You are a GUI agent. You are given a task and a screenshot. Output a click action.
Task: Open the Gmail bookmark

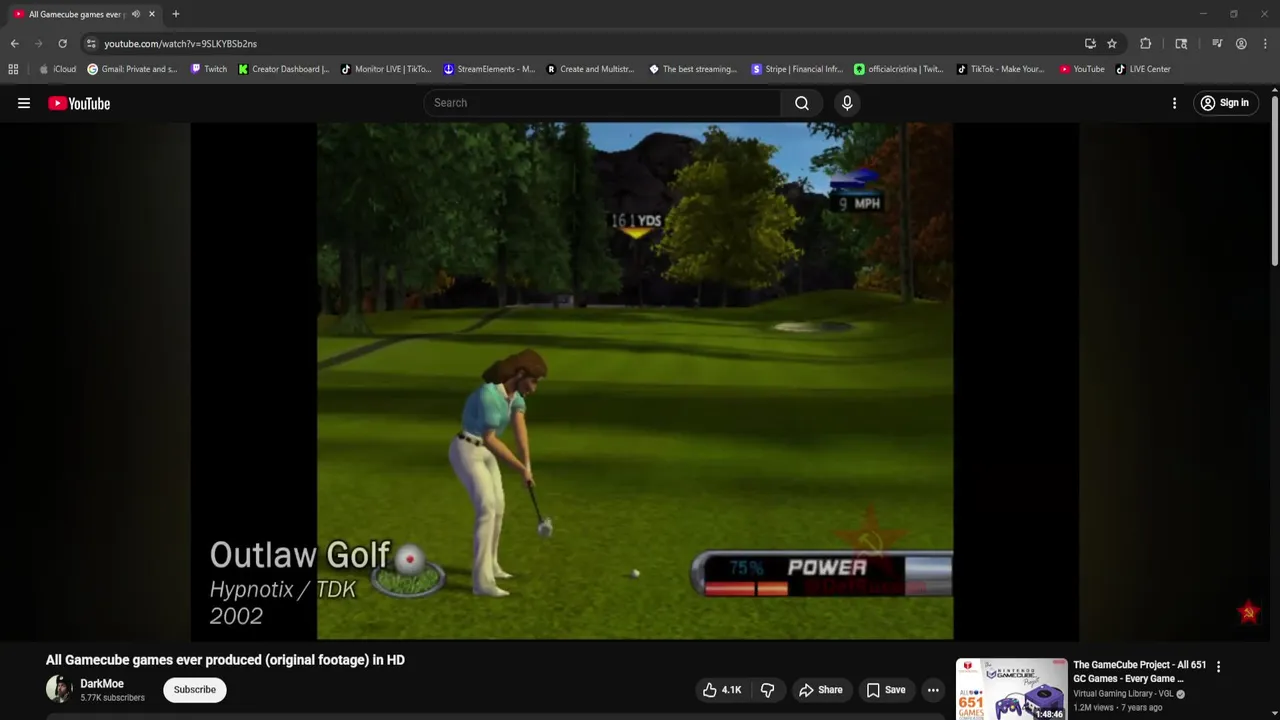133,69
